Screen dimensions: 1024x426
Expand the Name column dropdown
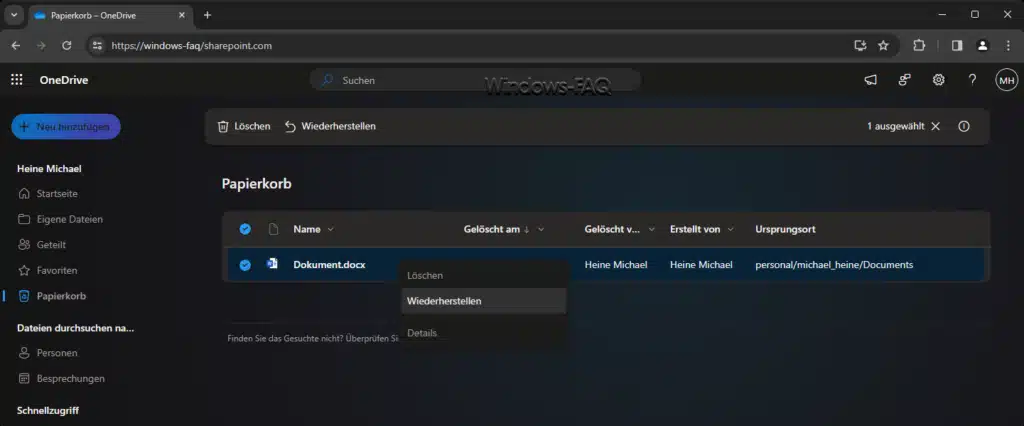(x=330, y=229)
